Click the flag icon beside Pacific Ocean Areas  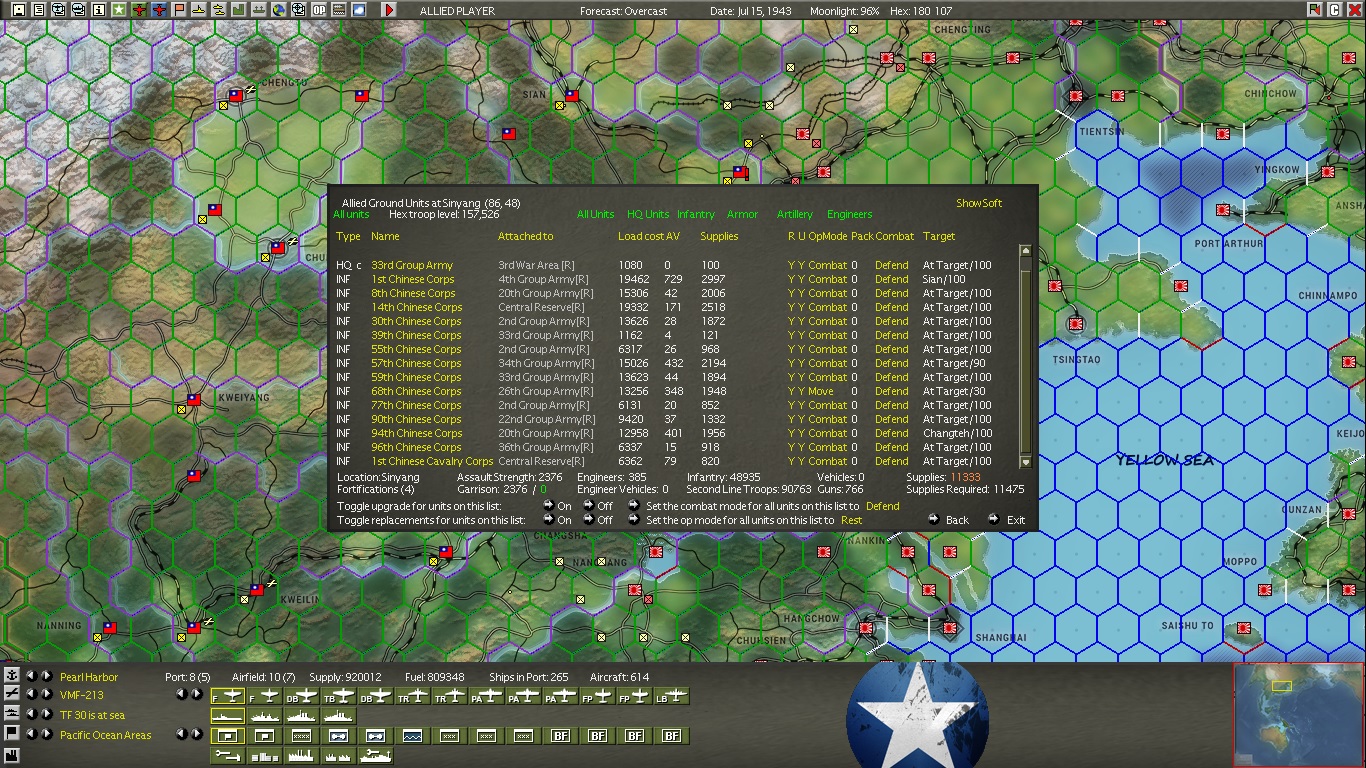11,734
